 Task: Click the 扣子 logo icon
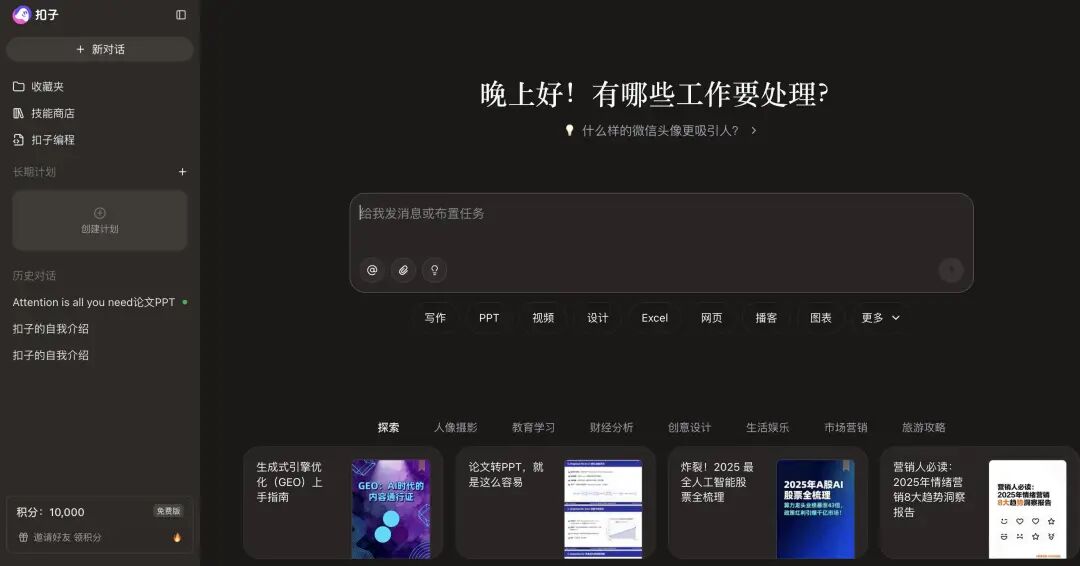click(21, 14)
